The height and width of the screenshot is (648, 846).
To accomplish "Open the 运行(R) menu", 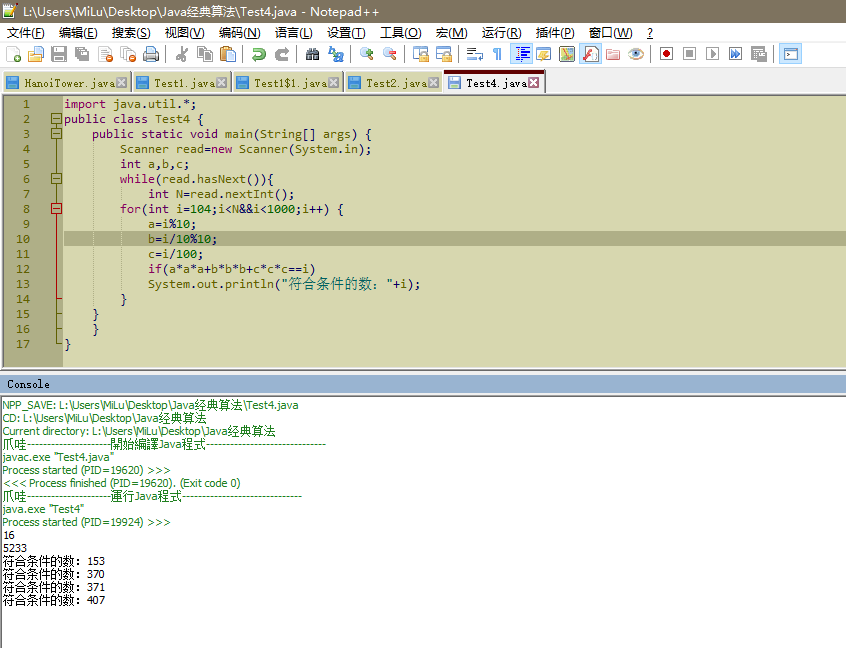I will coord(501,33).
